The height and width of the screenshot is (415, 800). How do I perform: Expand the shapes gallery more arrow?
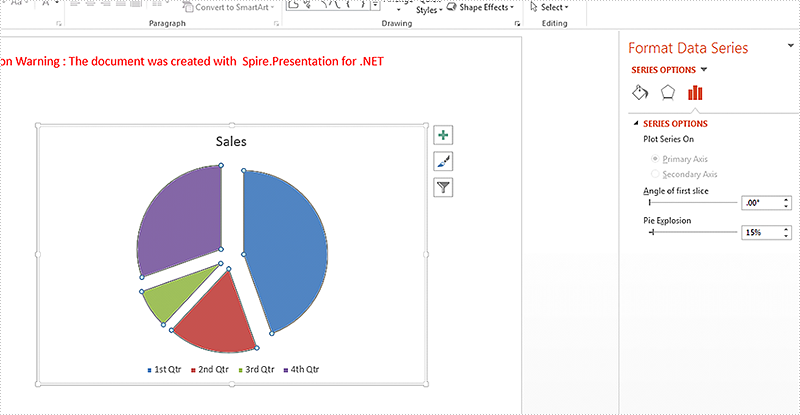click(376, 7)
